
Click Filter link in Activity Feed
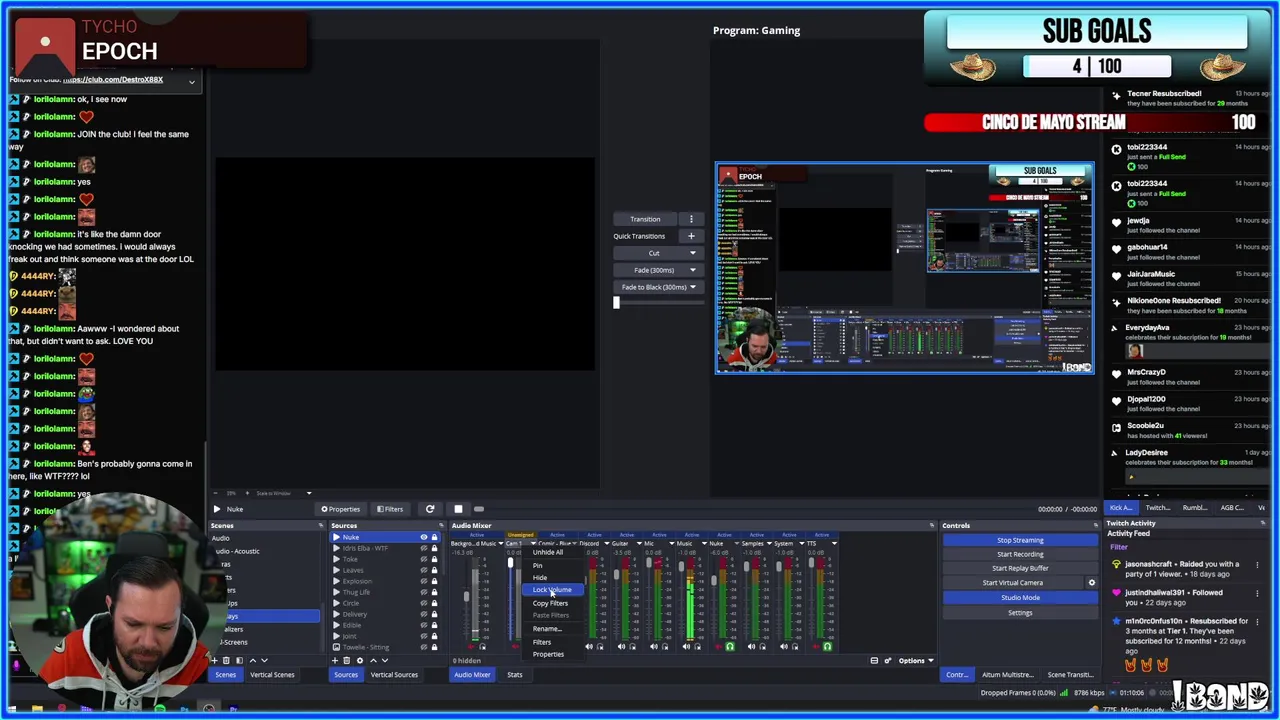click(1118, 547)
